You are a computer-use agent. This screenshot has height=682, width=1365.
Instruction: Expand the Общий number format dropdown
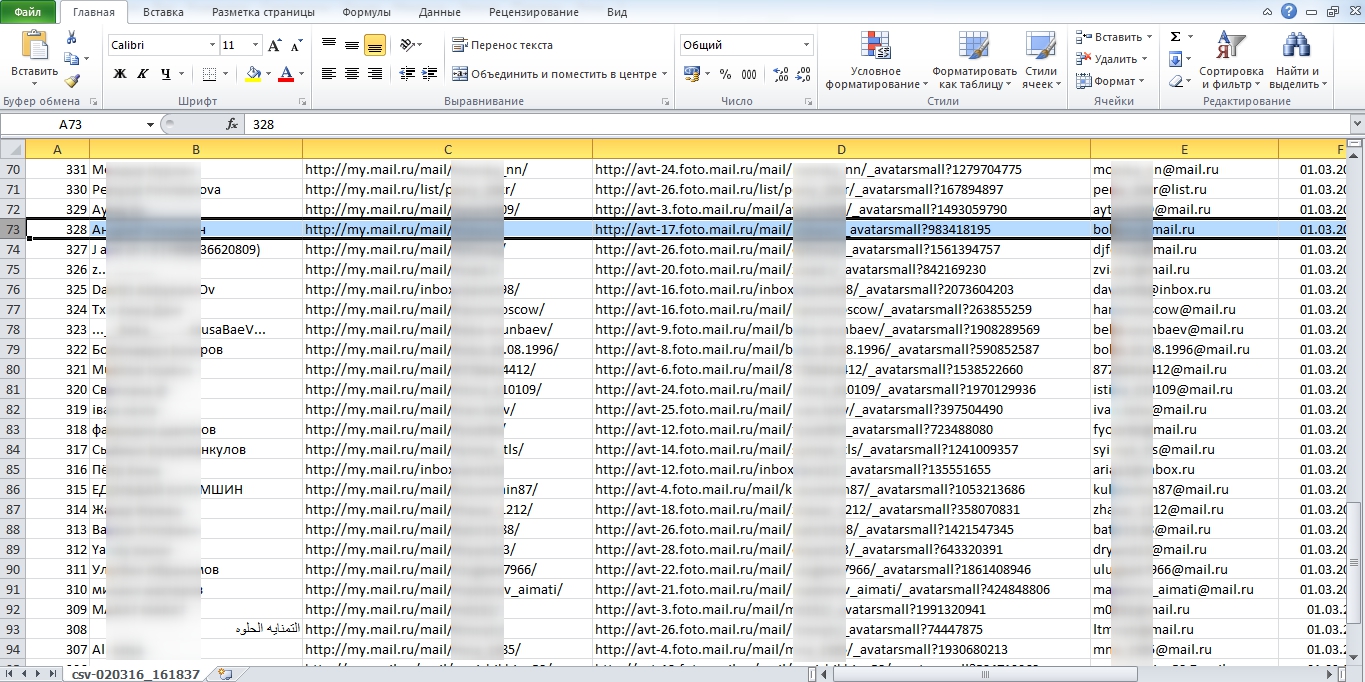click(806, 45)
